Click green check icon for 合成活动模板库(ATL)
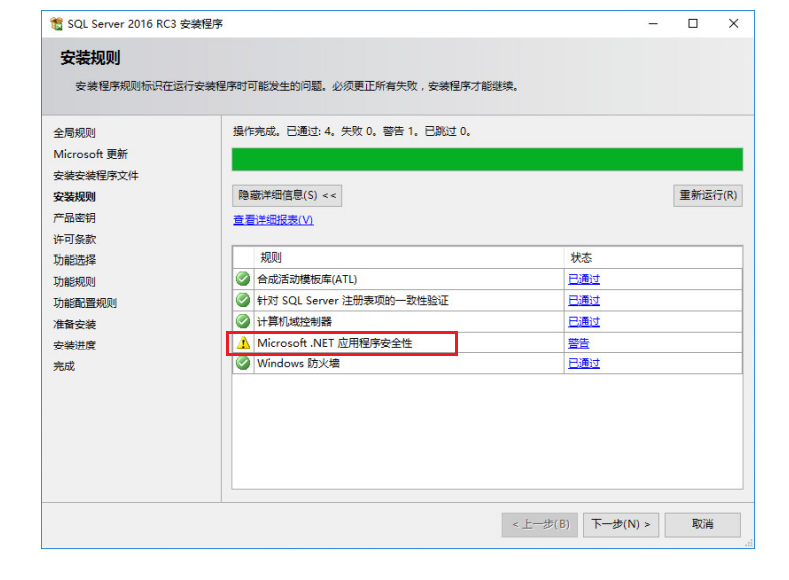This screenshot has height=580, width=789. [243, 278]
